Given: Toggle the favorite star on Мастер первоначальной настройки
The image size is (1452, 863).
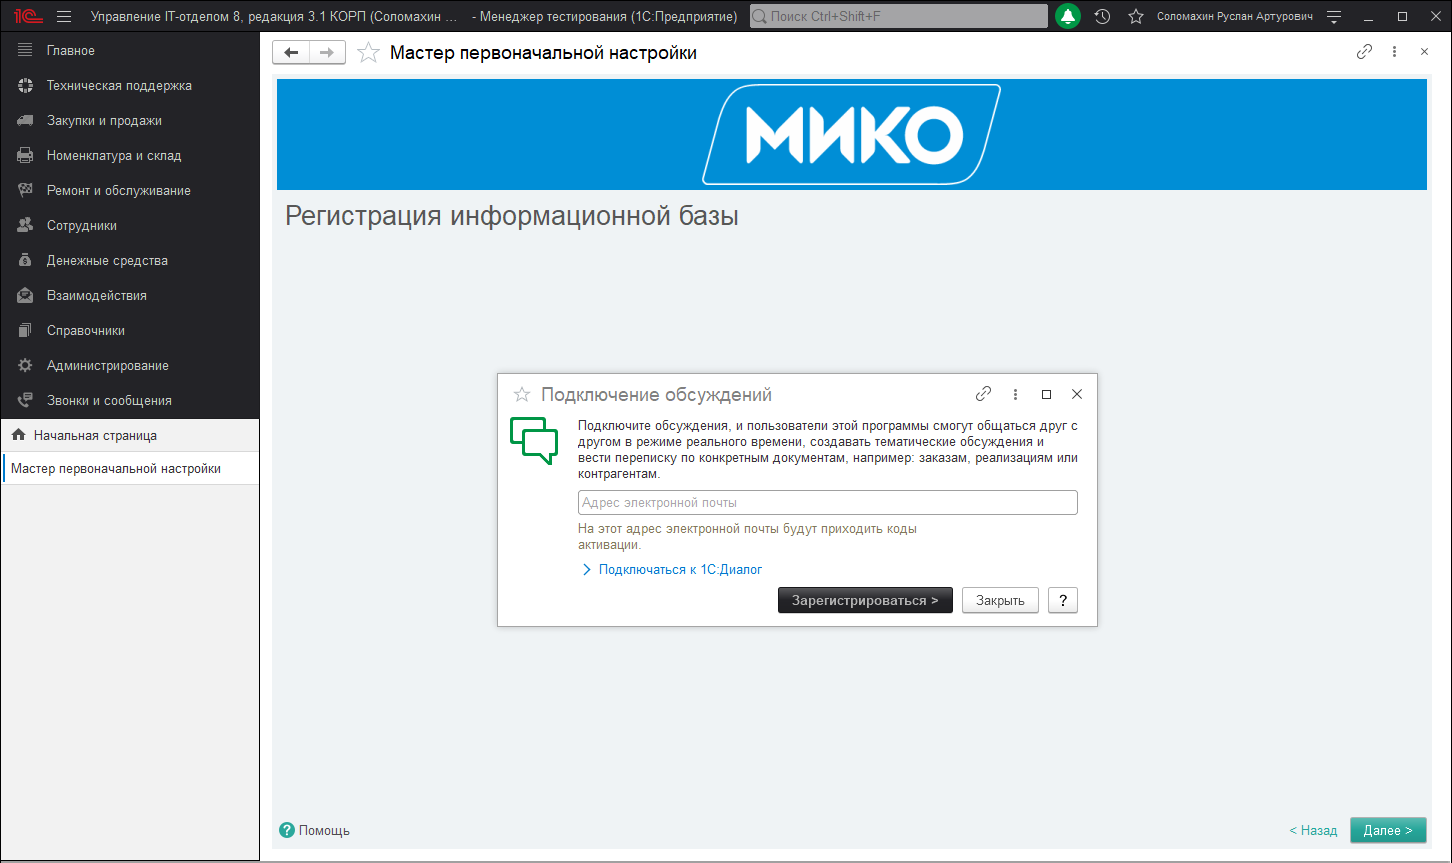Looking at the screenshot, I should pyautogui.click(x=368, y=51).
